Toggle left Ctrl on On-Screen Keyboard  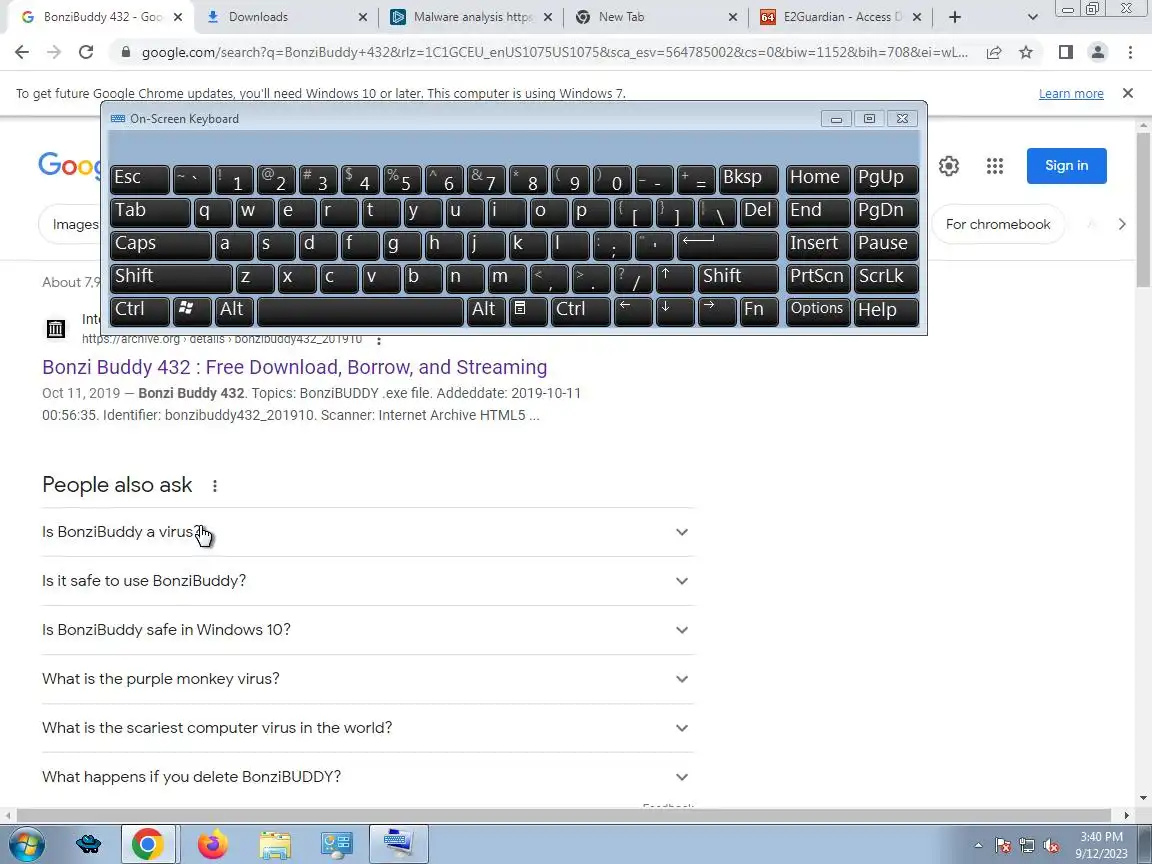pos(140,311)
